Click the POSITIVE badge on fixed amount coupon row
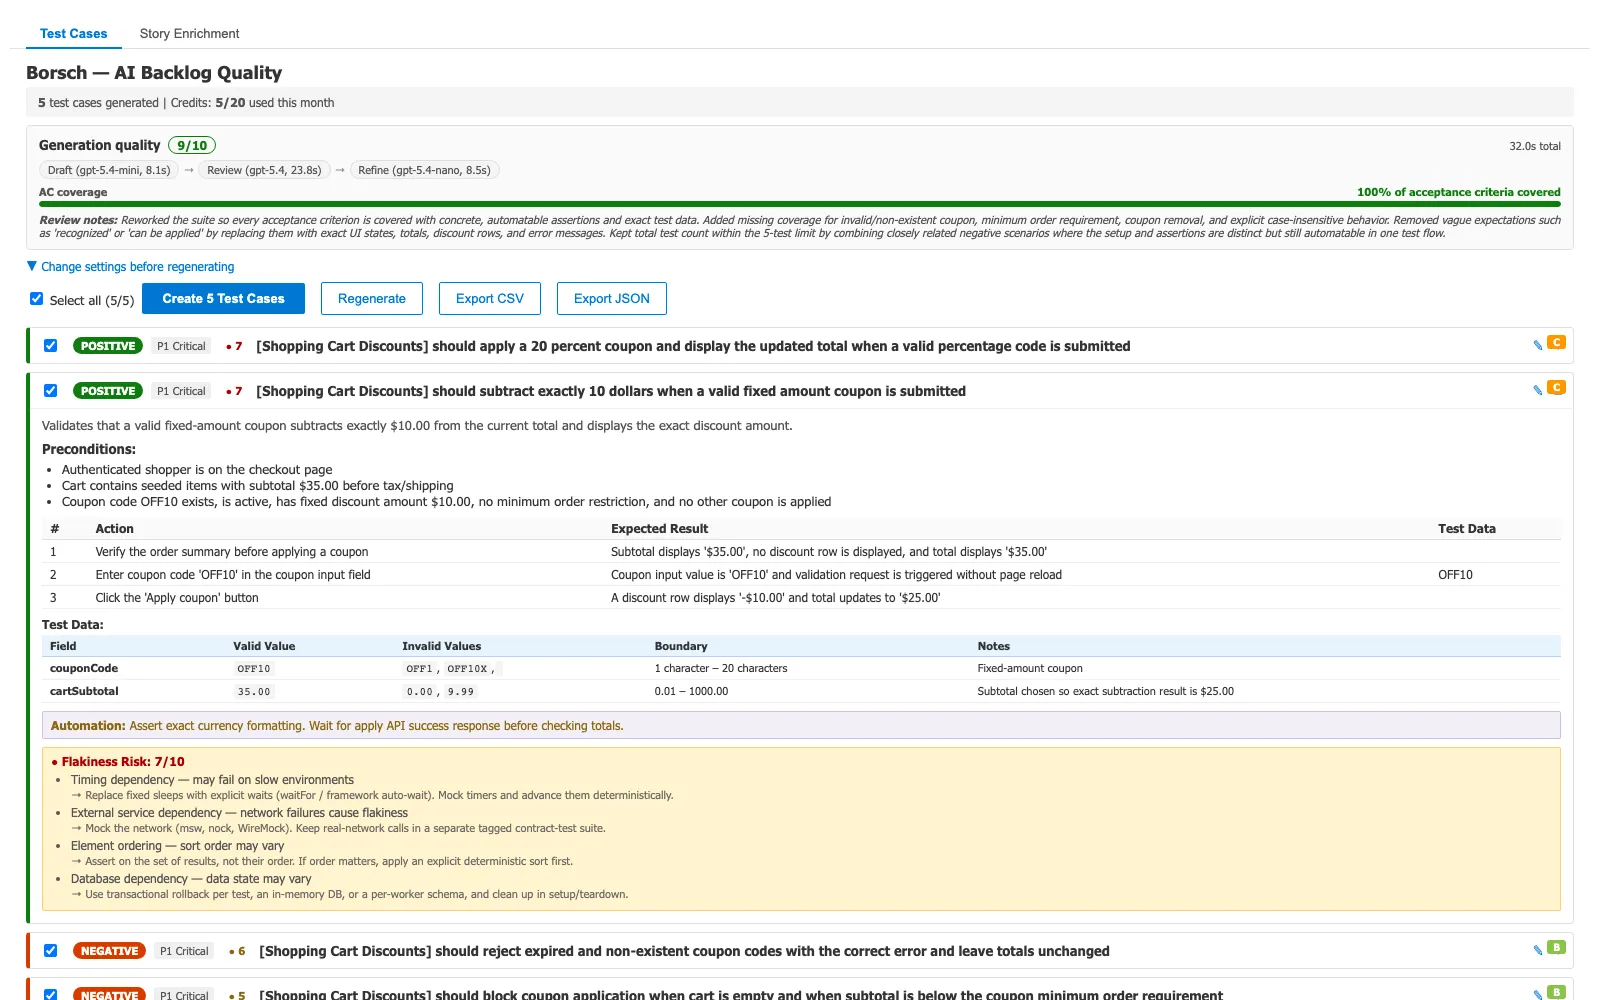 click(108, 391)
